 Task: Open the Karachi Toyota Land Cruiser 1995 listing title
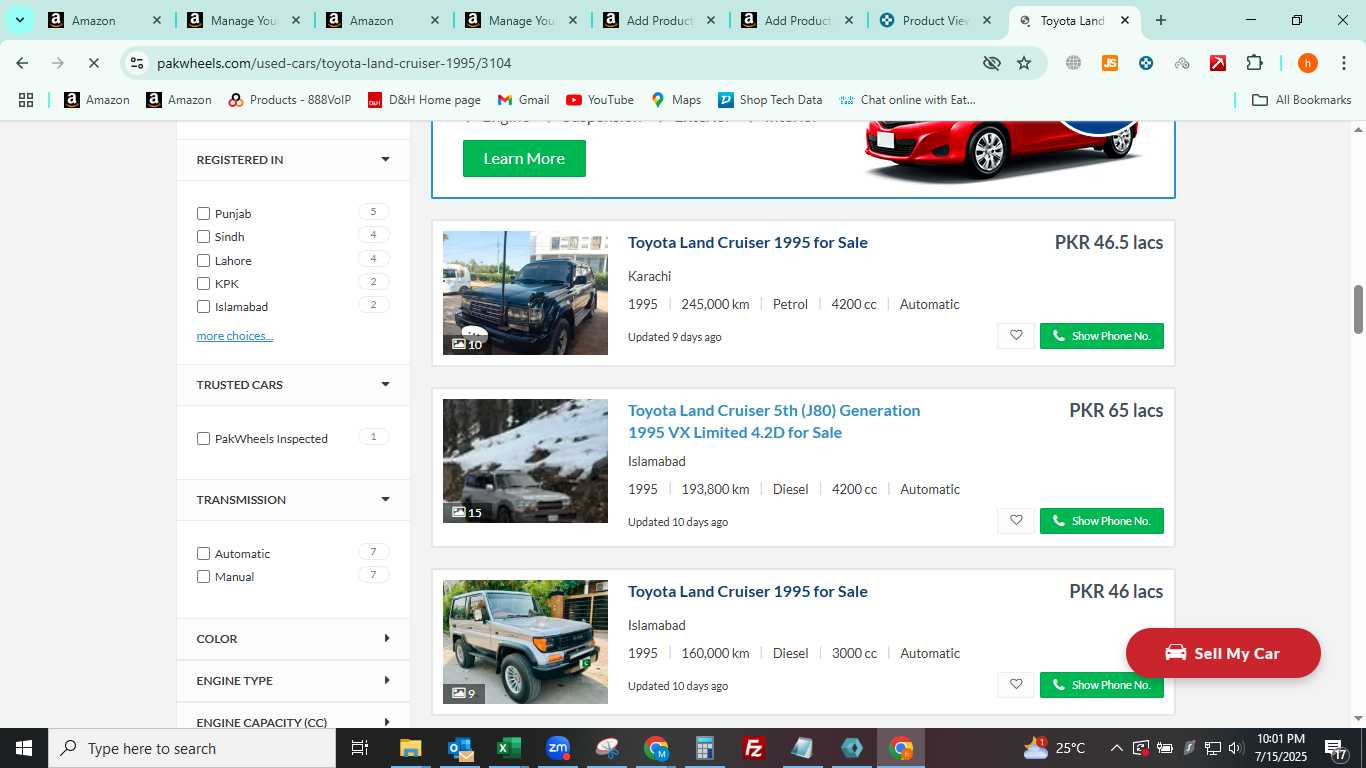click(748, 242)
